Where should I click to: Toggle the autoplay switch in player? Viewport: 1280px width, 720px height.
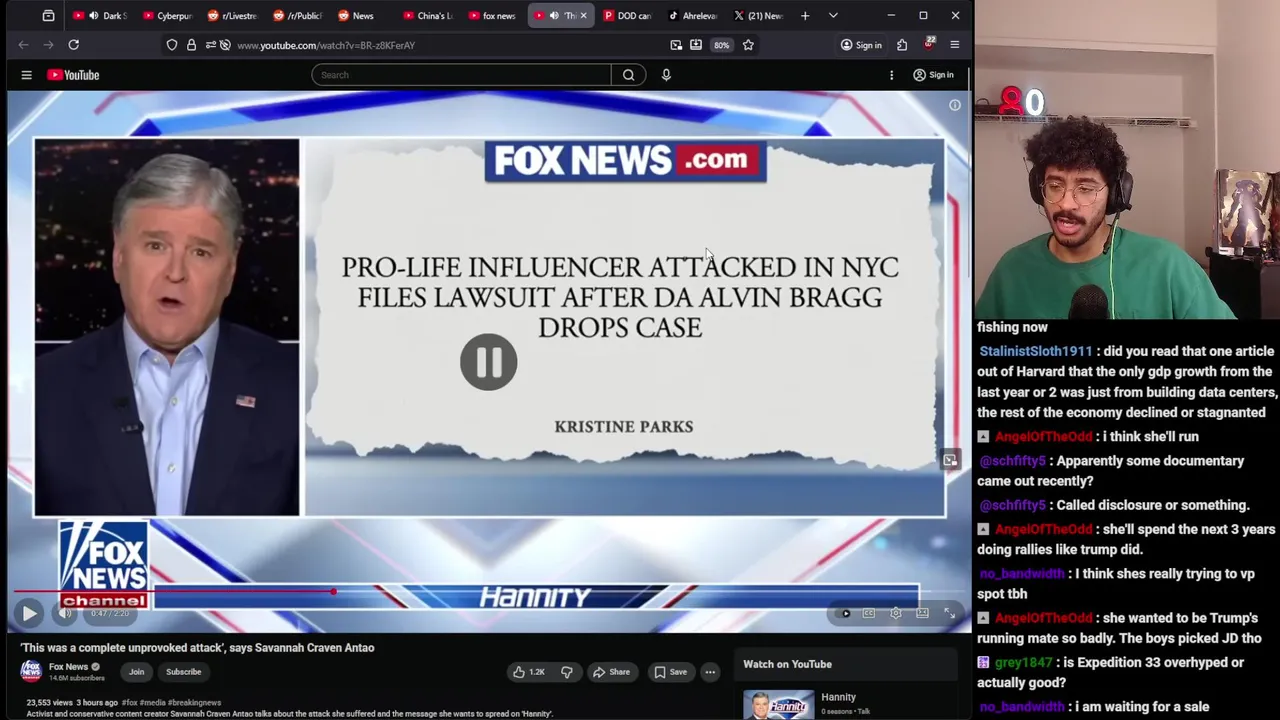[845, 613]
